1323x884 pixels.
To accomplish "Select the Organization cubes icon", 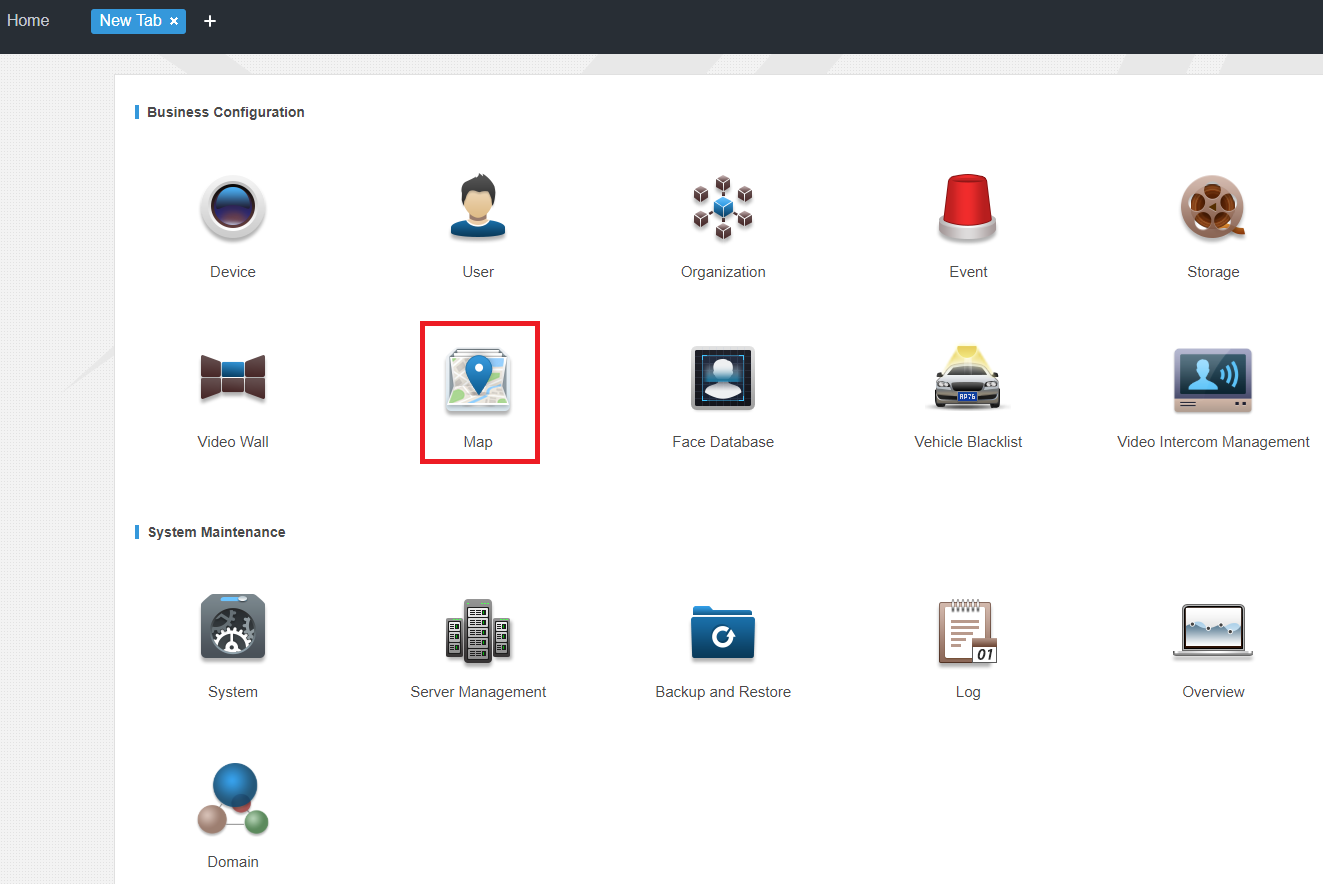I will (723, 208).
